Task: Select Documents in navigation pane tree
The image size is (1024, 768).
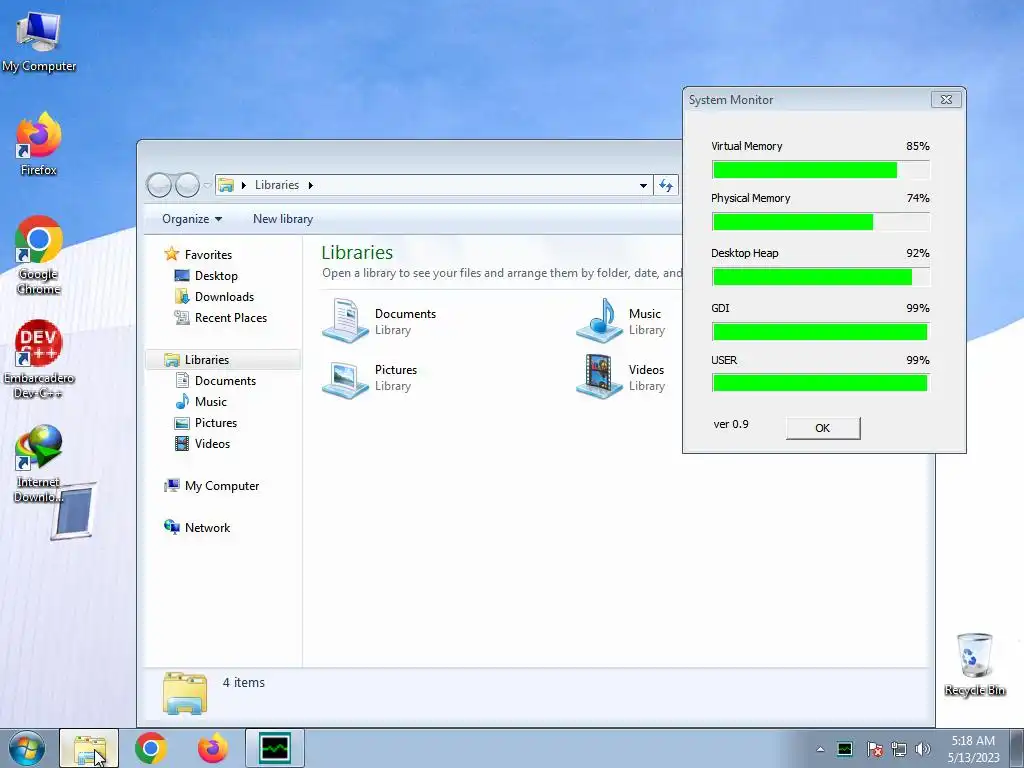Action: click(x=216, y=381)
